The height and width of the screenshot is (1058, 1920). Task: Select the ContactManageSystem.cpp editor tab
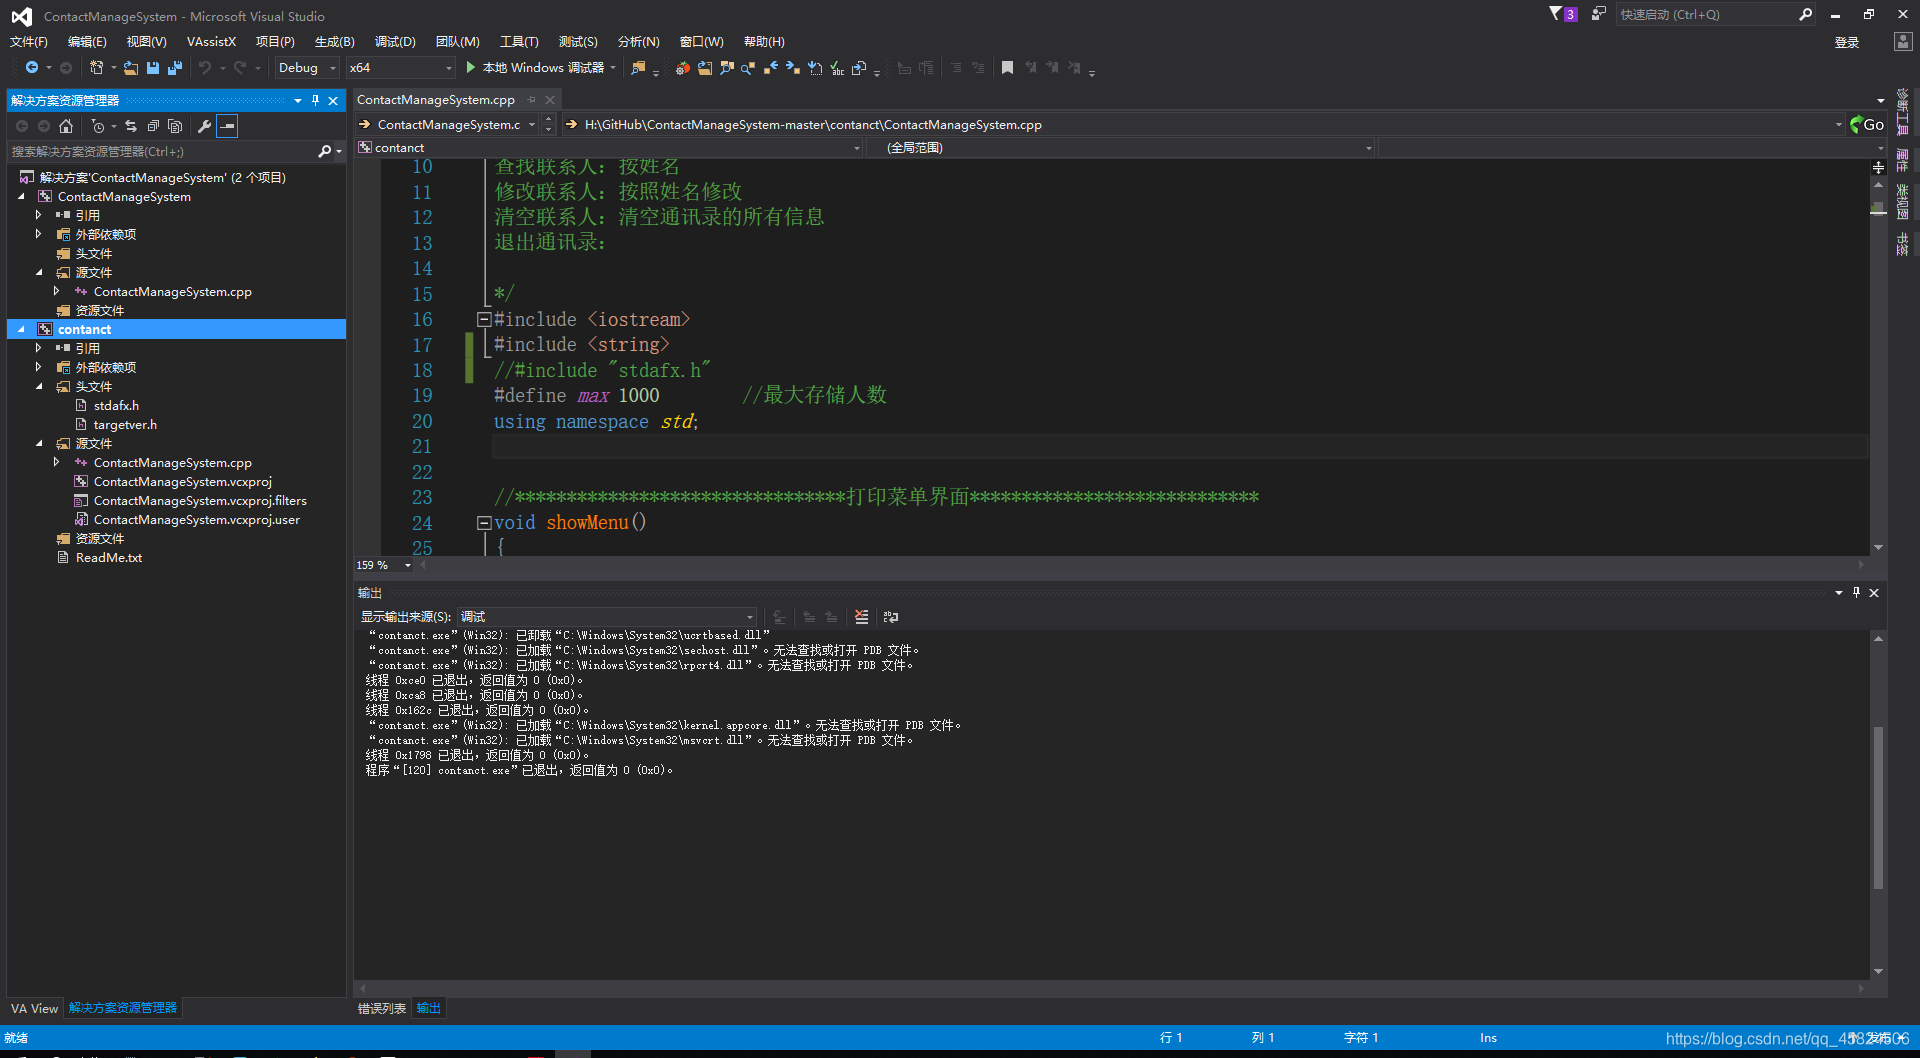pos(436,100)
